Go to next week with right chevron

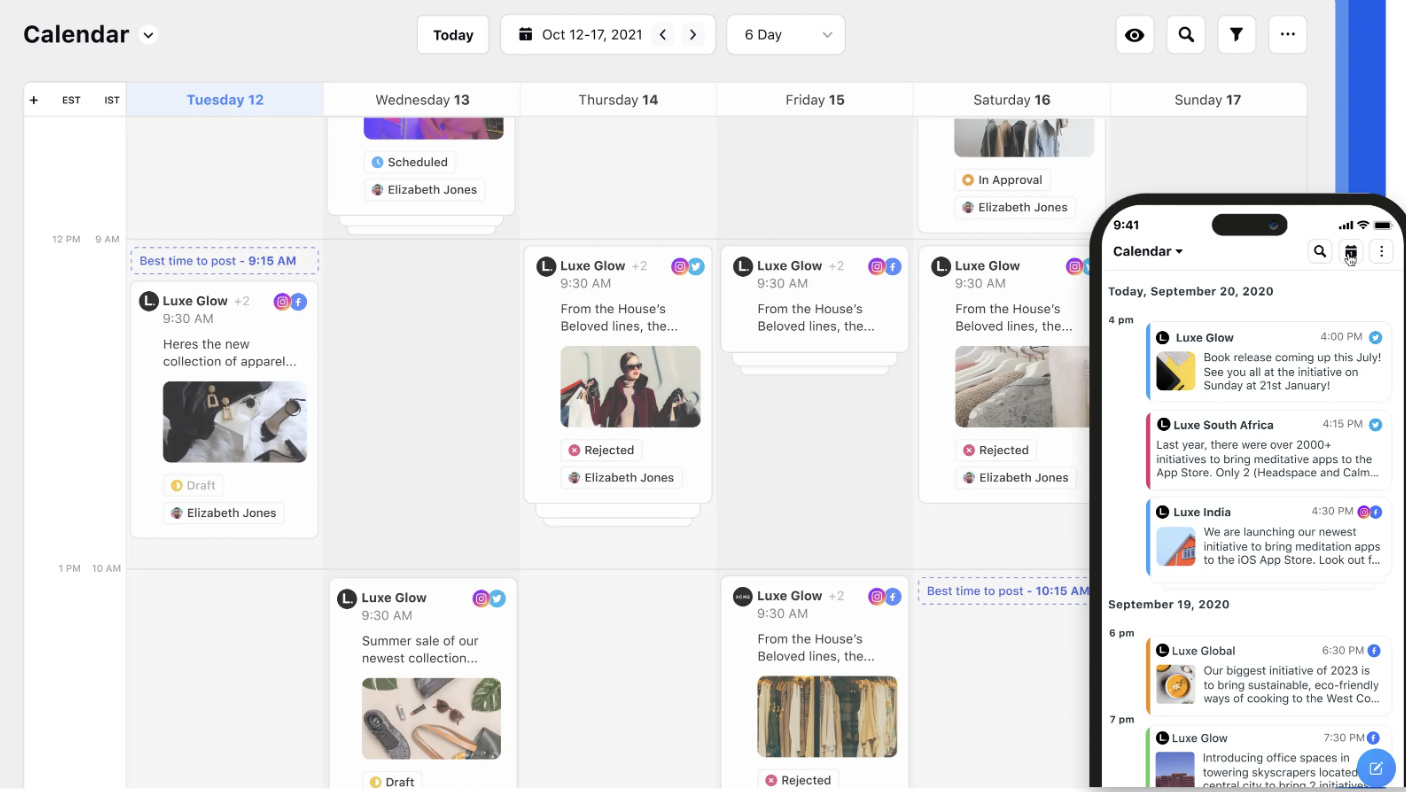[692, 35]
